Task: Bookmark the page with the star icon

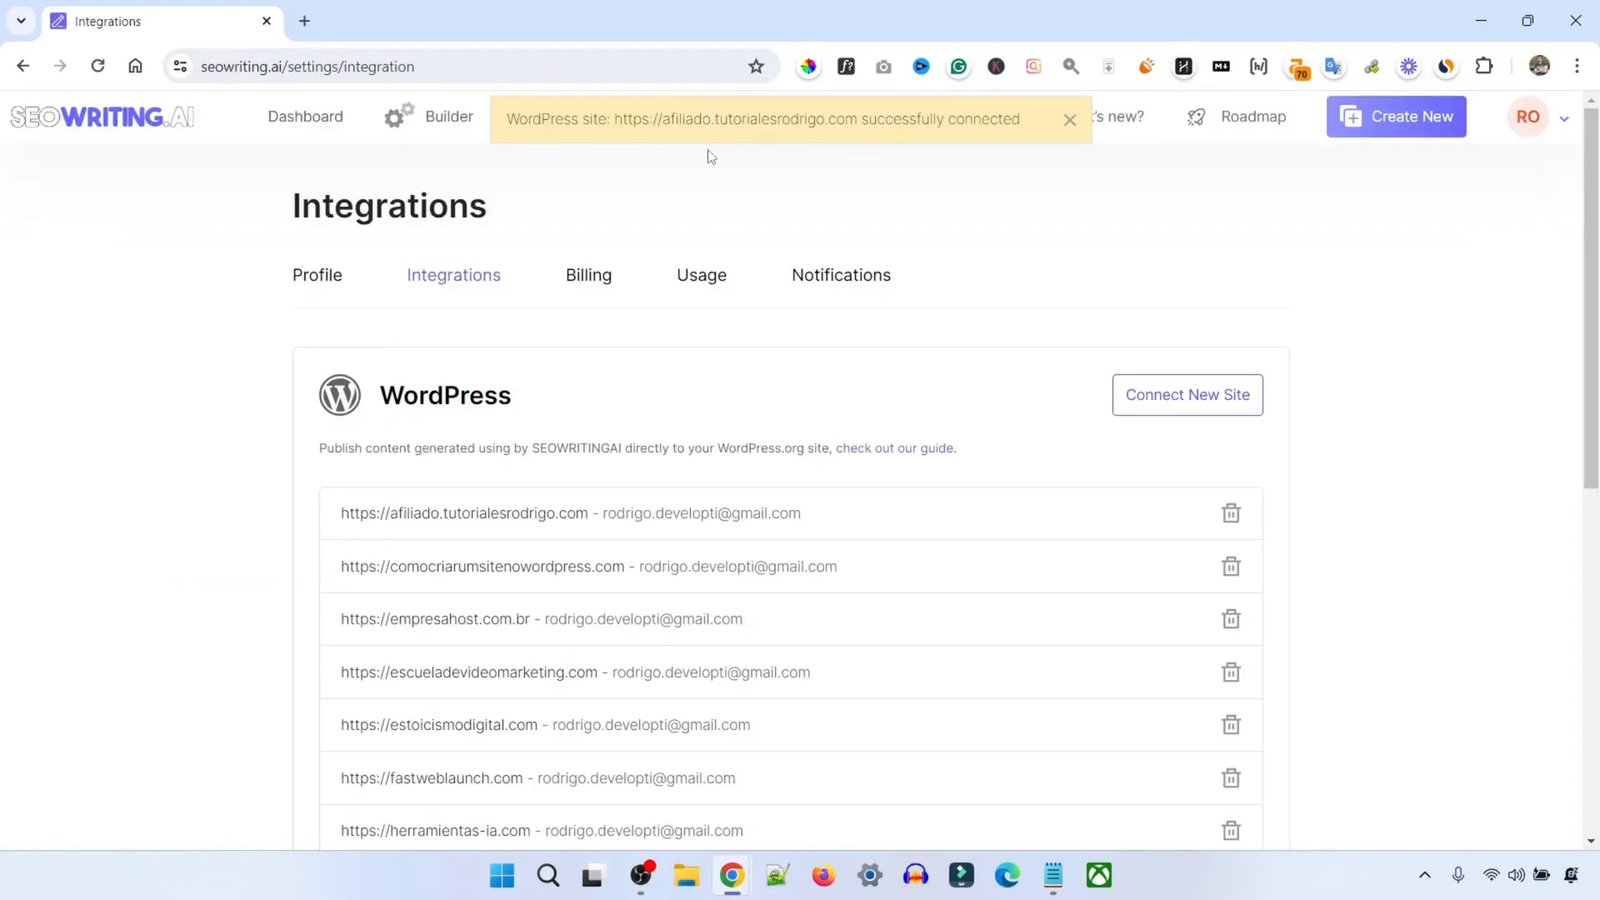Action: coord(755,66)
